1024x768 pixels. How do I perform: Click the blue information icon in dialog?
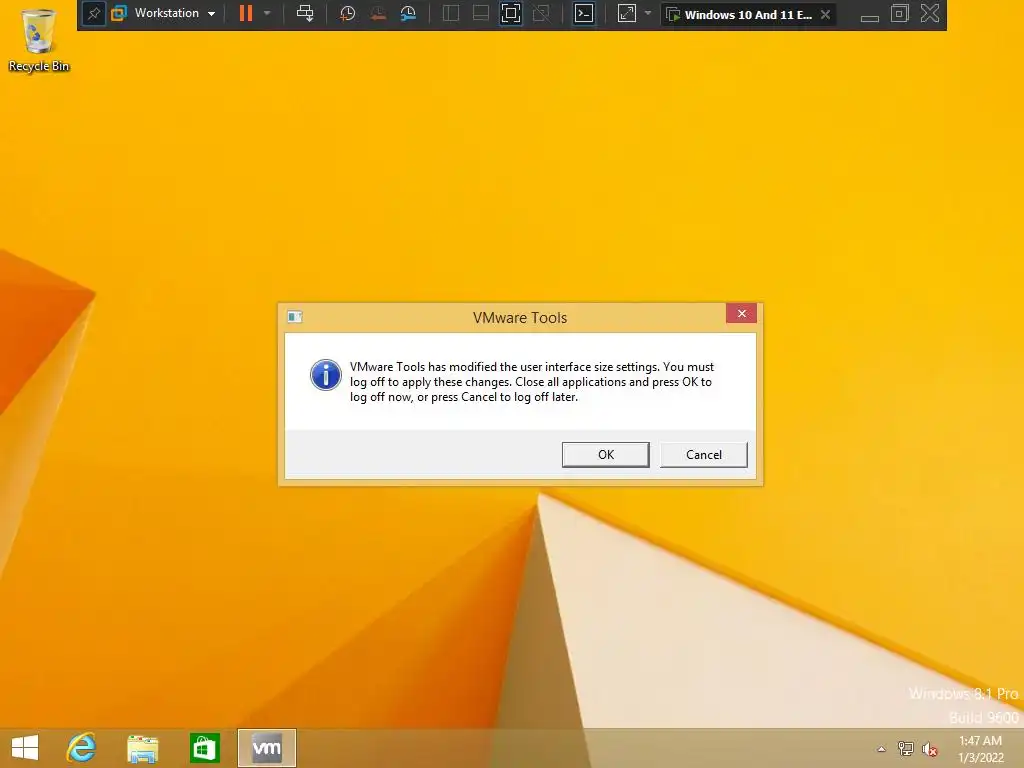[325, 375]
